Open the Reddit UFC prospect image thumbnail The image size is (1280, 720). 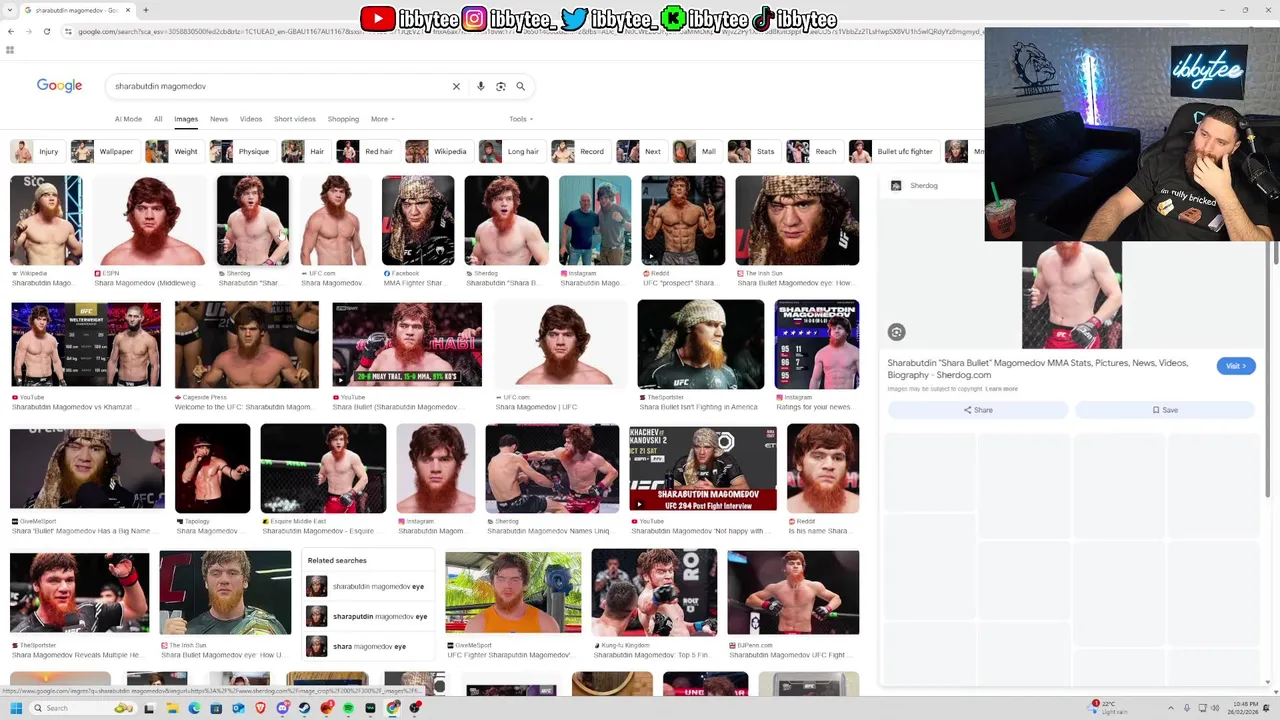point(683,221)
